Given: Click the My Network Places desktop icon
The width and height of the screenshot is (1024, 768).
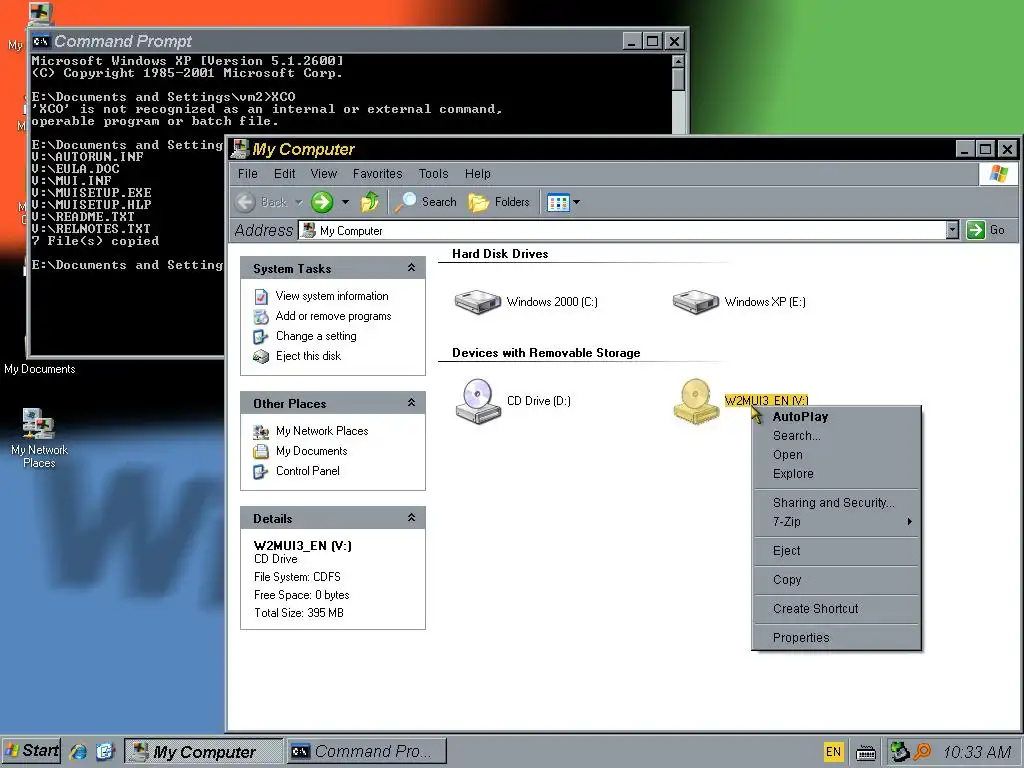Looking at the screenshot, I should coord(39,423).
